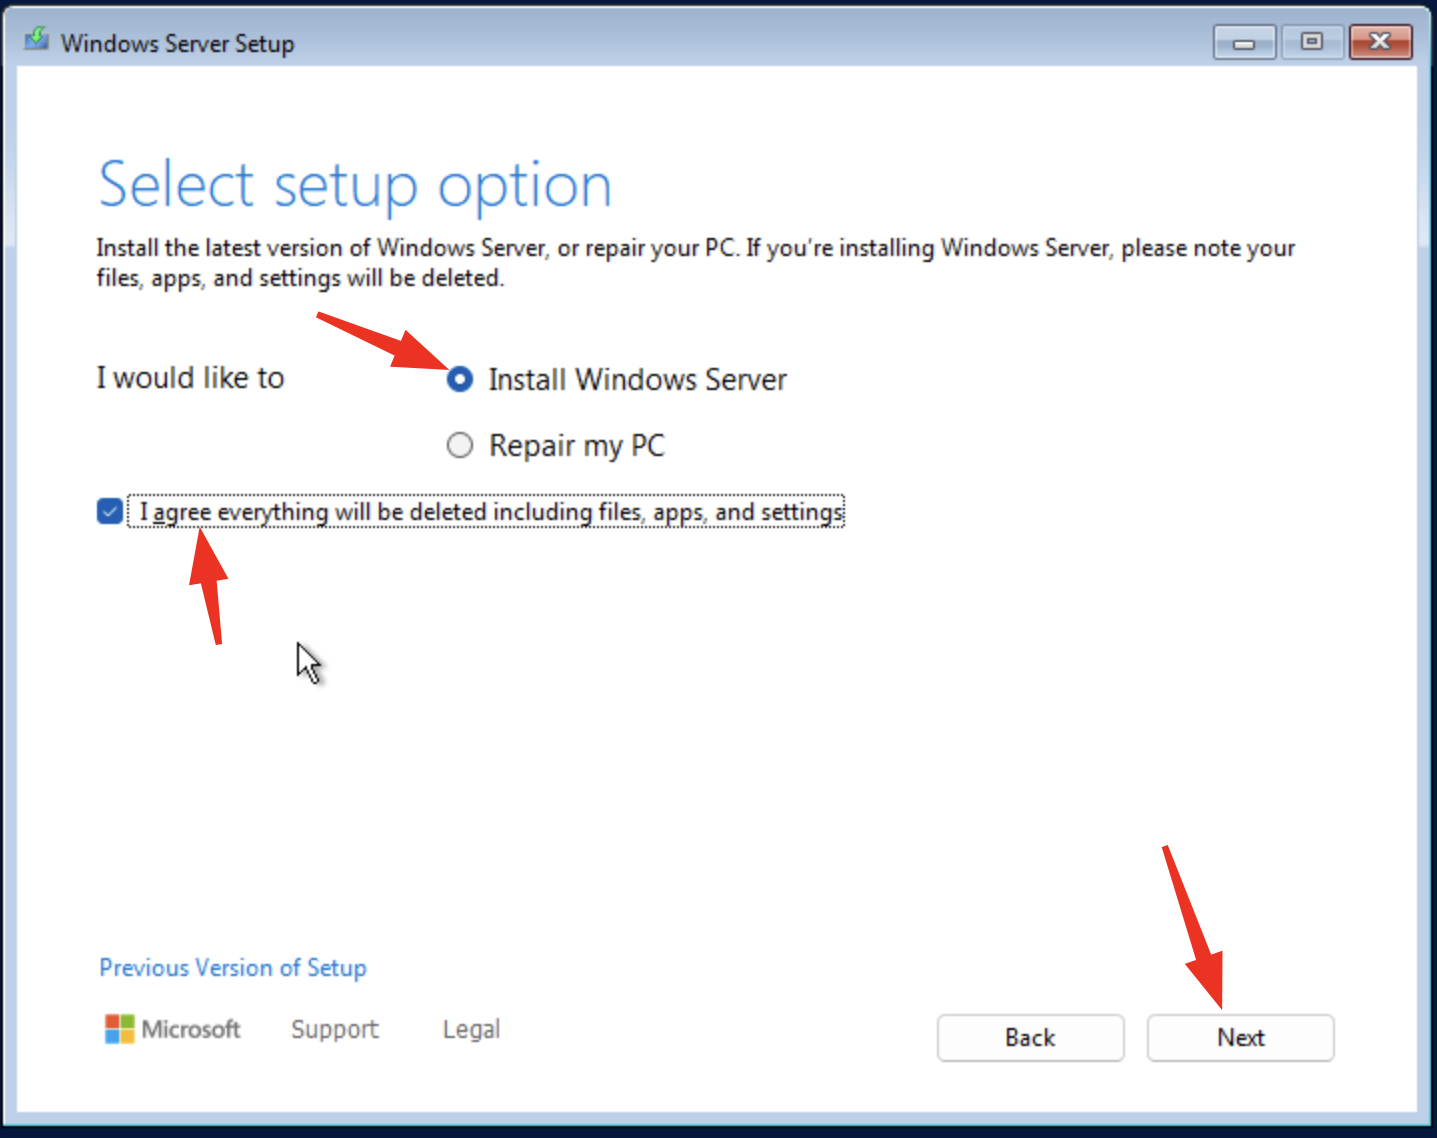Click the "Windows Server Setup" title bar text
This screenshot has width=1437, height=1138.
[x=177, y=44]
